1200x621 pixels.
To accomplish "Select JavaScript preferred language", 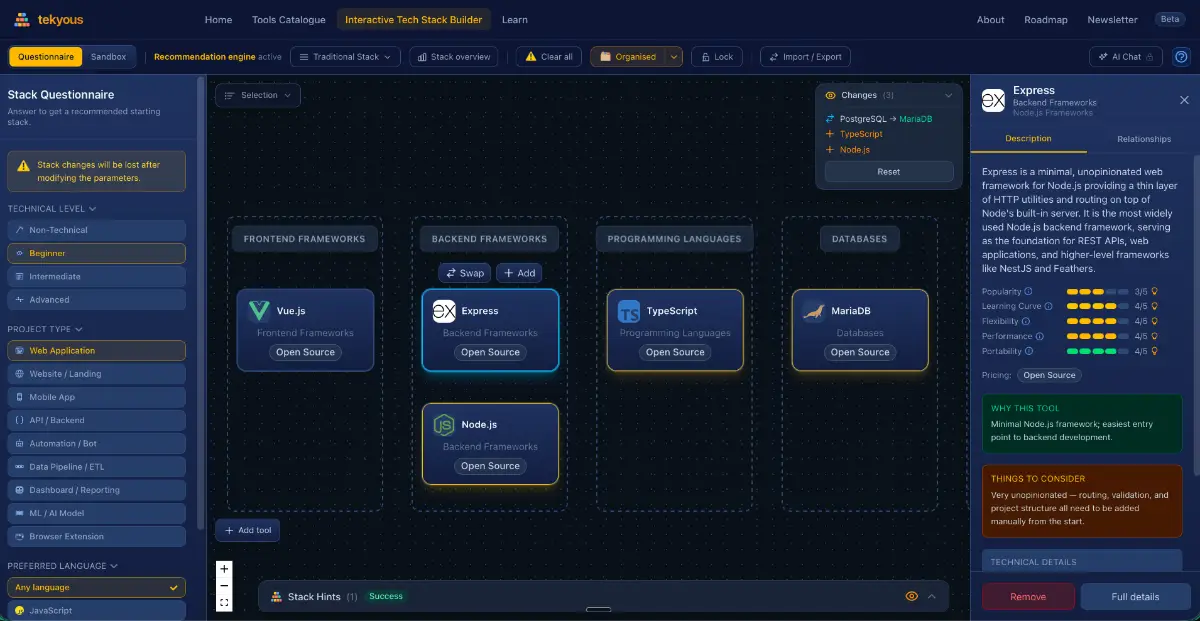I will click(96, 610).
